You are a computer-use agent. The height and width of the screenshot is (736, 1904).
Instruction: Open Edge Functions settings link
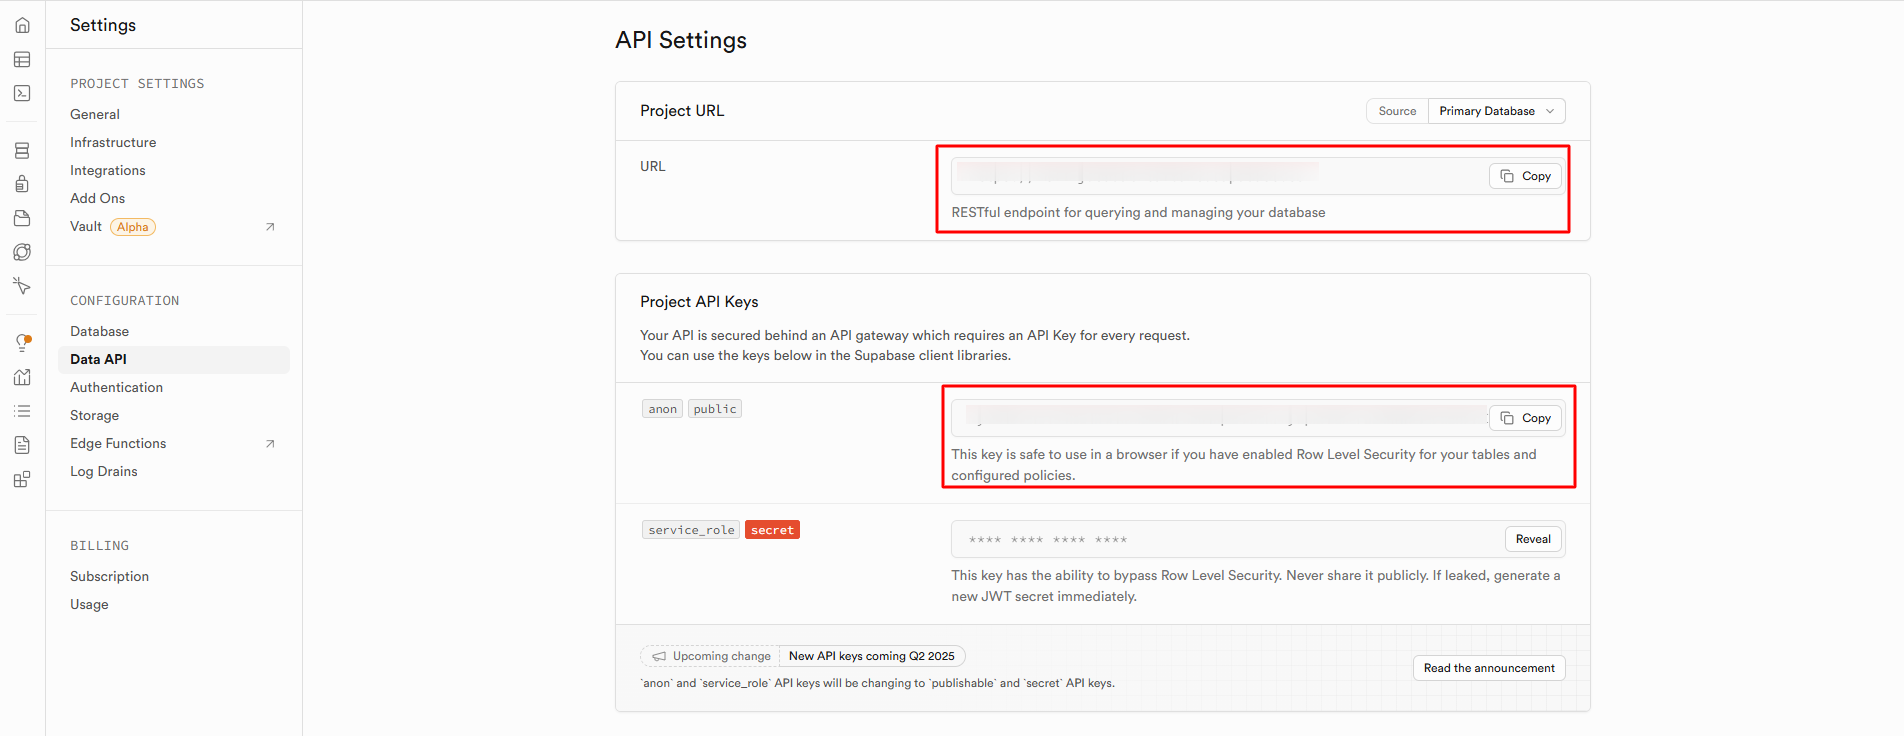point(118,443)
